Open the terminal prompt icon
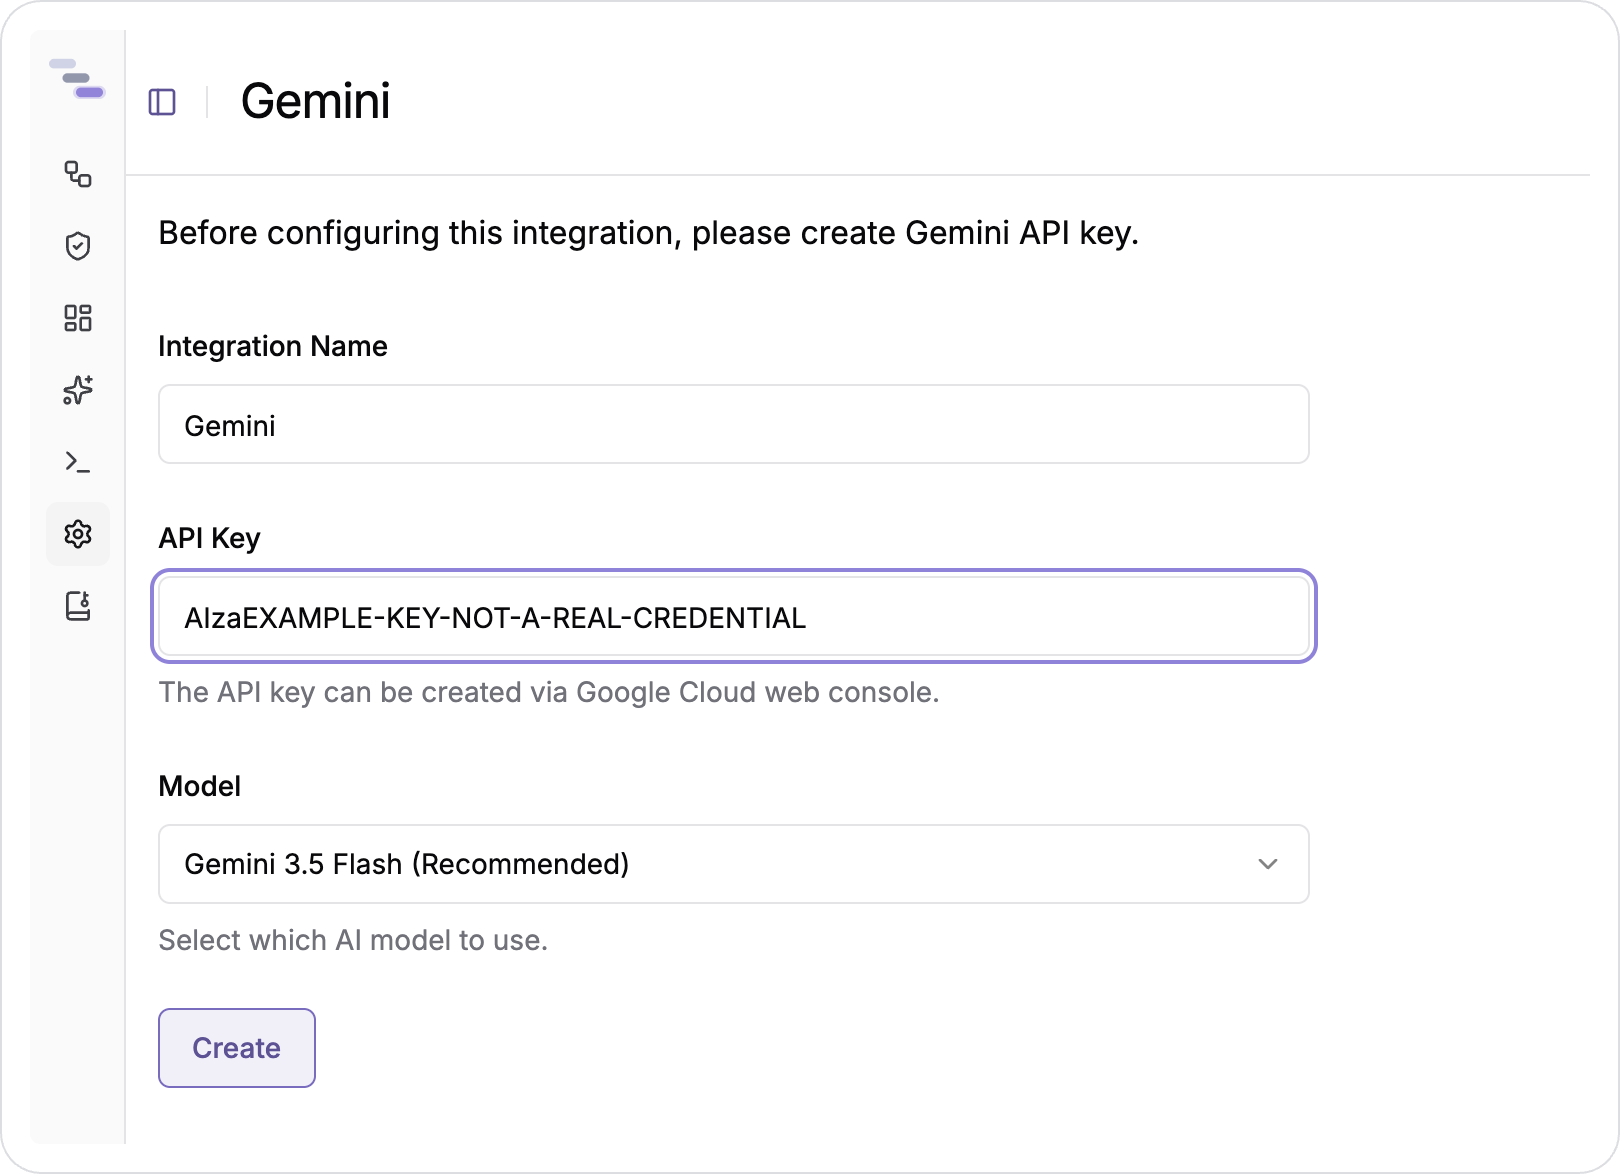Image resolution: width=1620 pixels, height=1174 pixels. 78,462
